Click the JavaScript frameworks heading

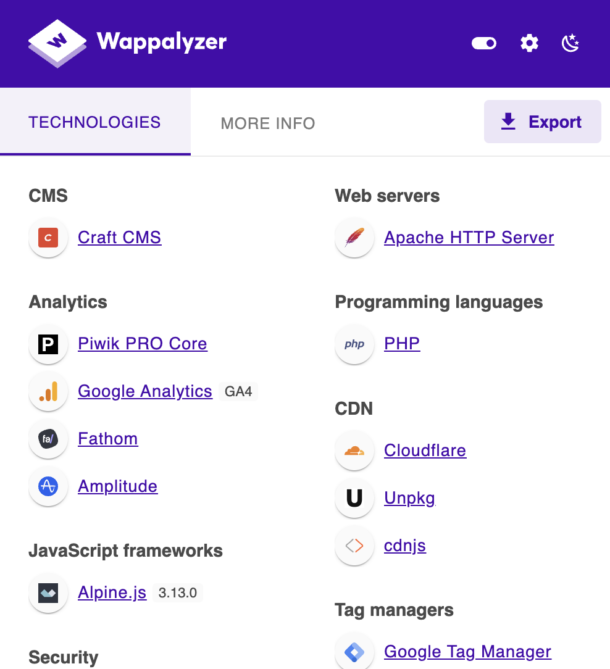tap(125, 550)
